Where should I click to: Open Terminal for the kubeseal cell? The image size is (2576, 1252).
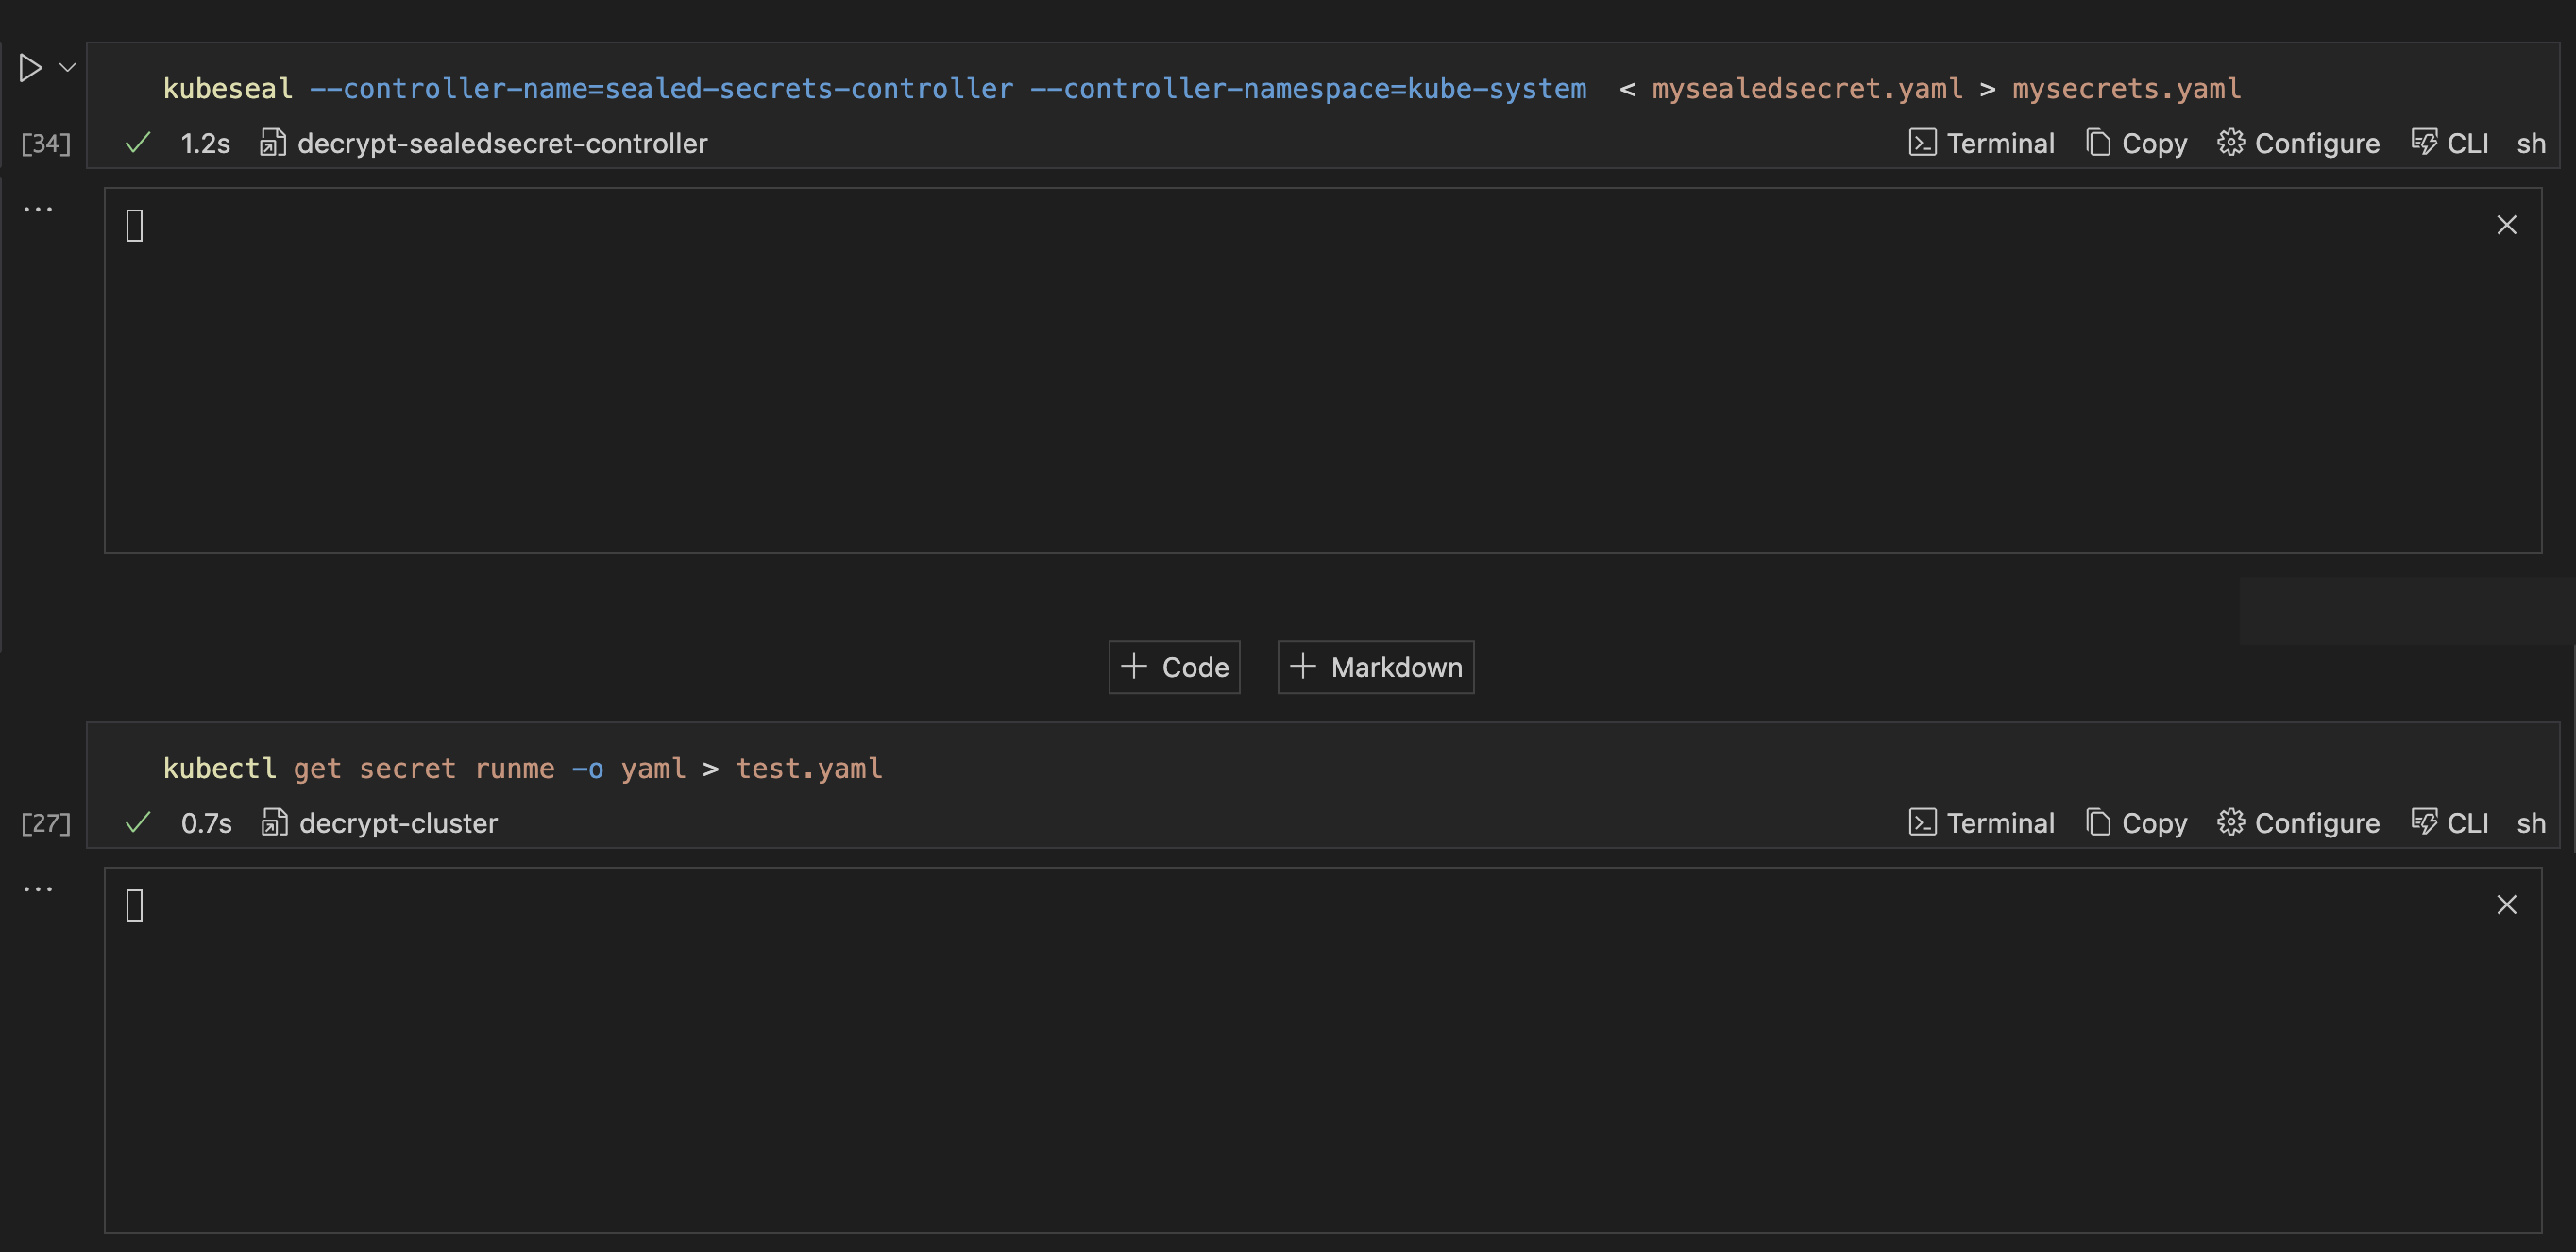coord(1982,143)
